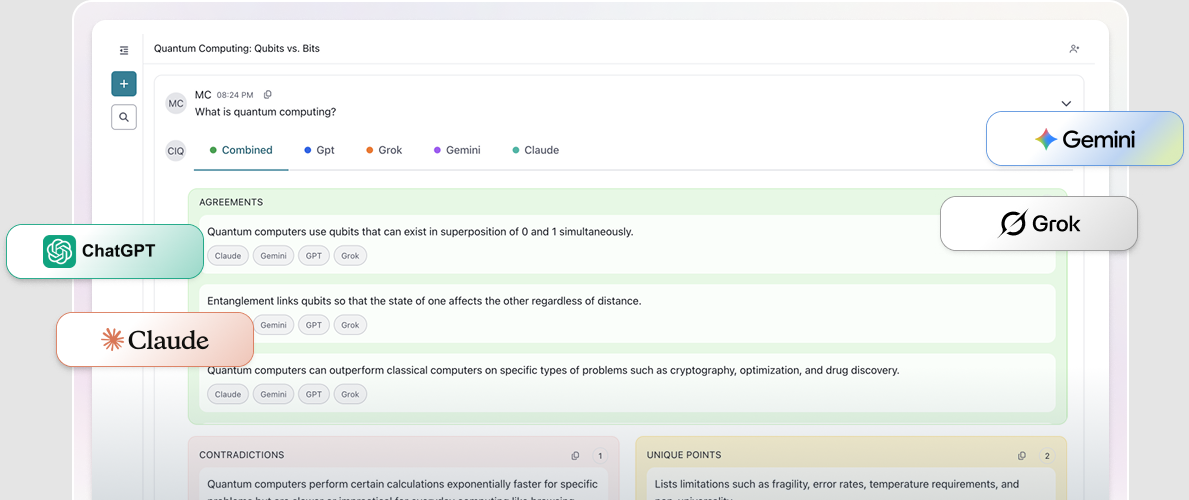Click the MC user avatar

[176, 103]
